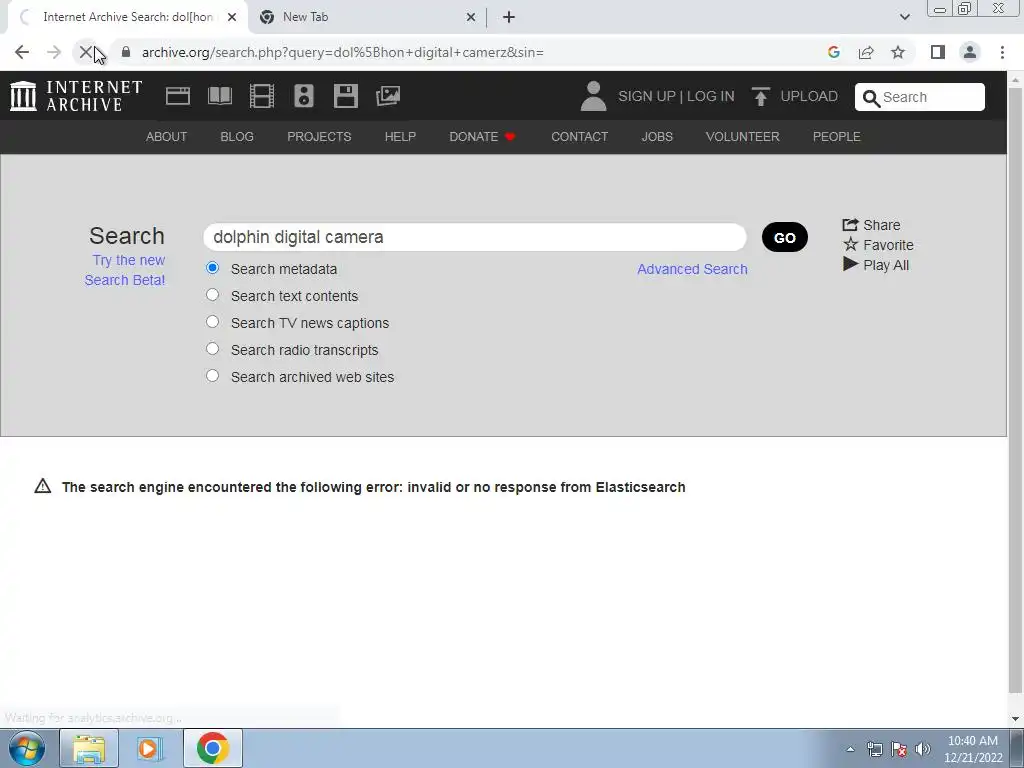Expand the Chrome tab search chevron
1024x768 pixels.
pyautogui.click(x=904, y=17)
